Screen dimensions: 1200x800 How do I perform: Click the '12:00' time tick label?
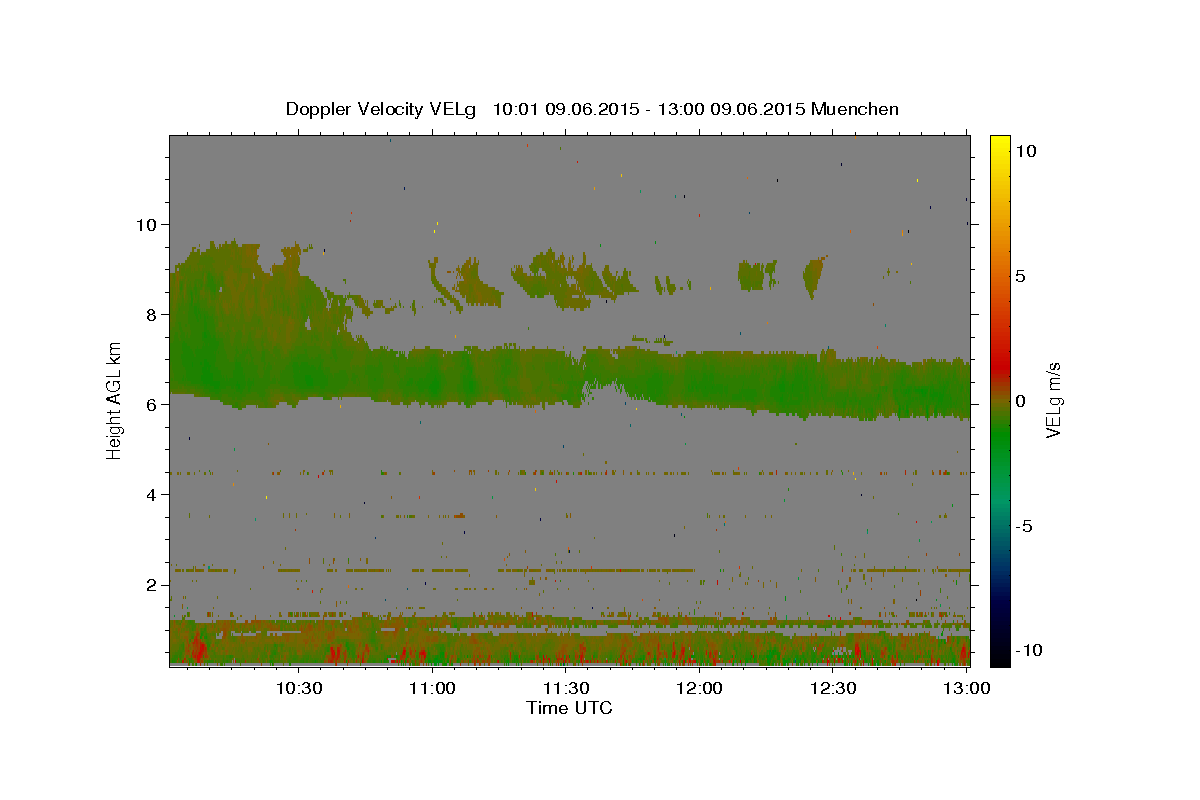pos(699,689)
